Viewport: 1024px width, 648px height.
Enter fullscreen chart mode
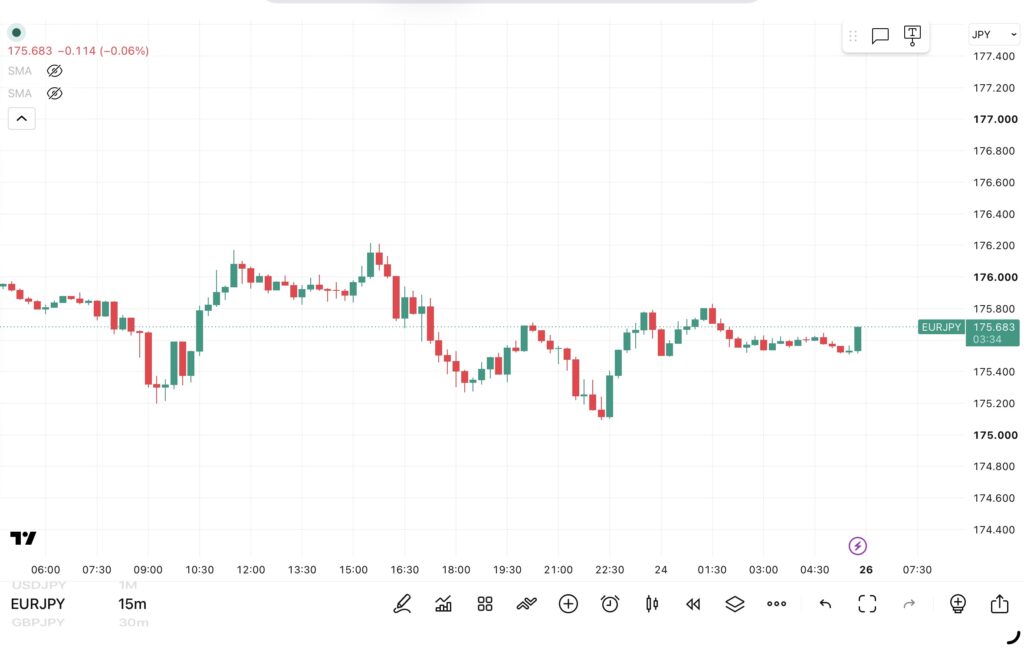coord(867,604)
